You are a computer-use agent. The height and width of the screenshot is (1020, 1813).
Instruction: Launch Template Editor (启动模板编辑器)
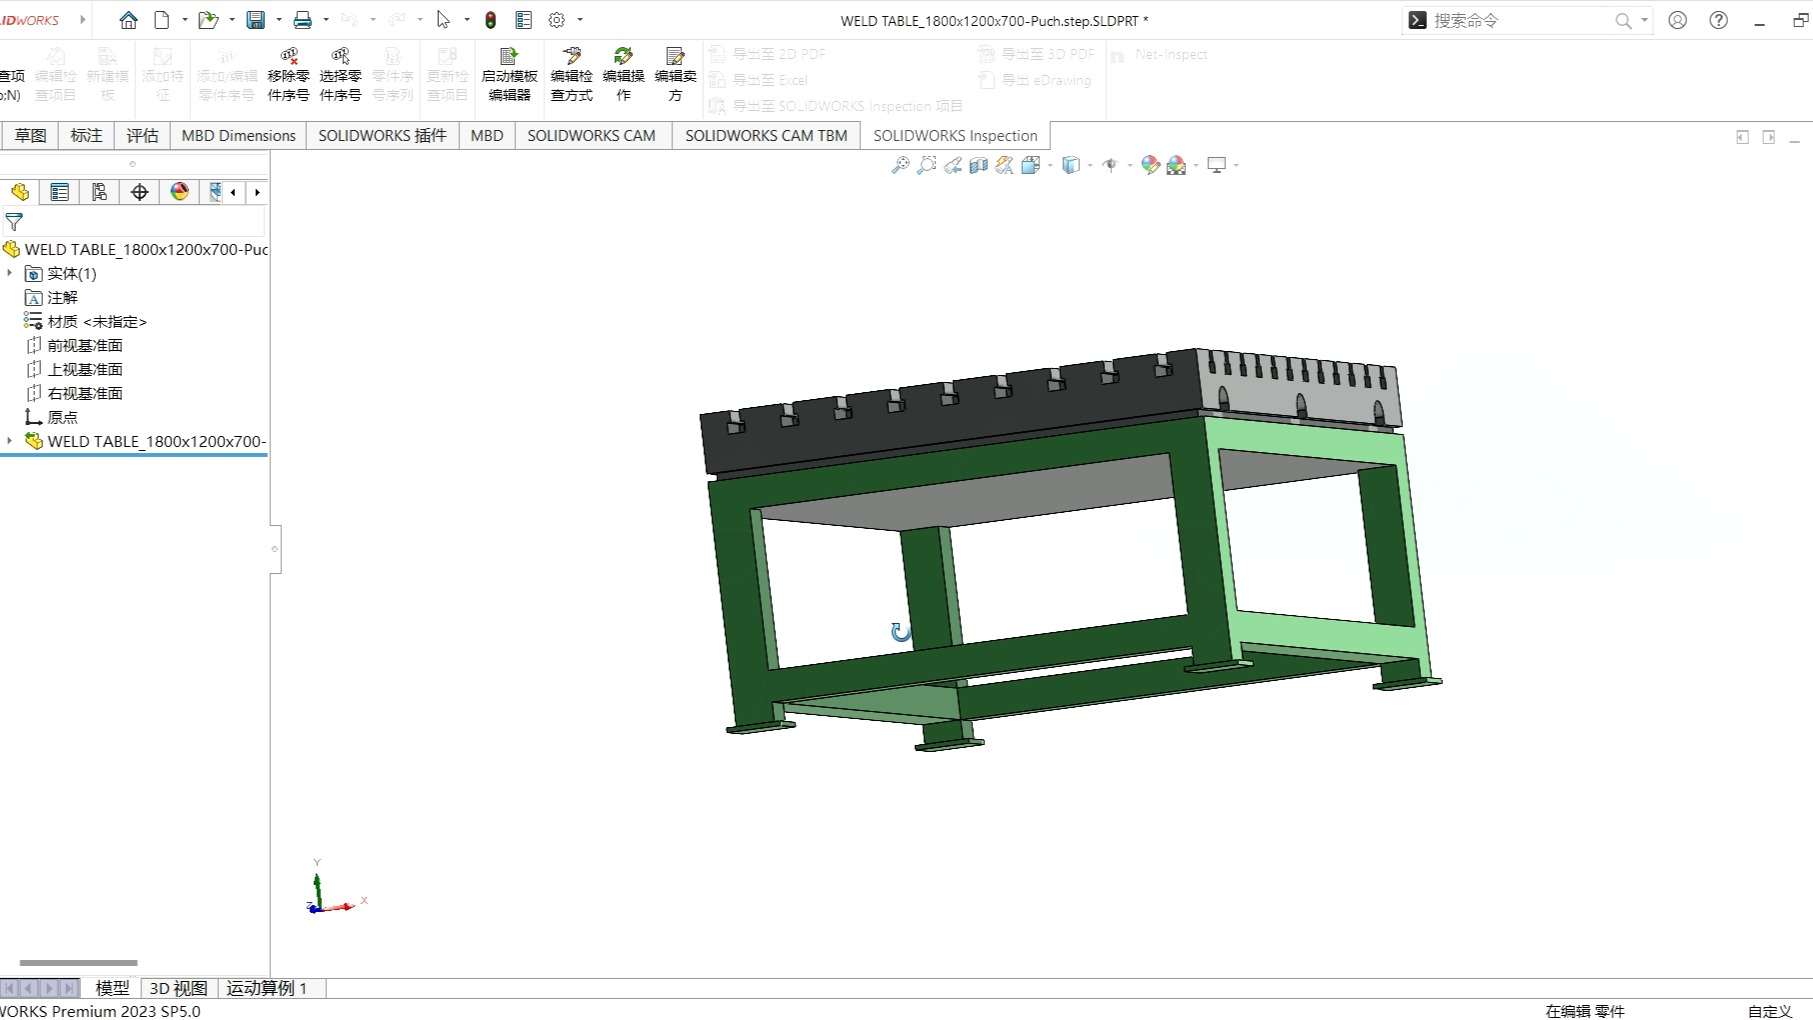pos(509,74)
